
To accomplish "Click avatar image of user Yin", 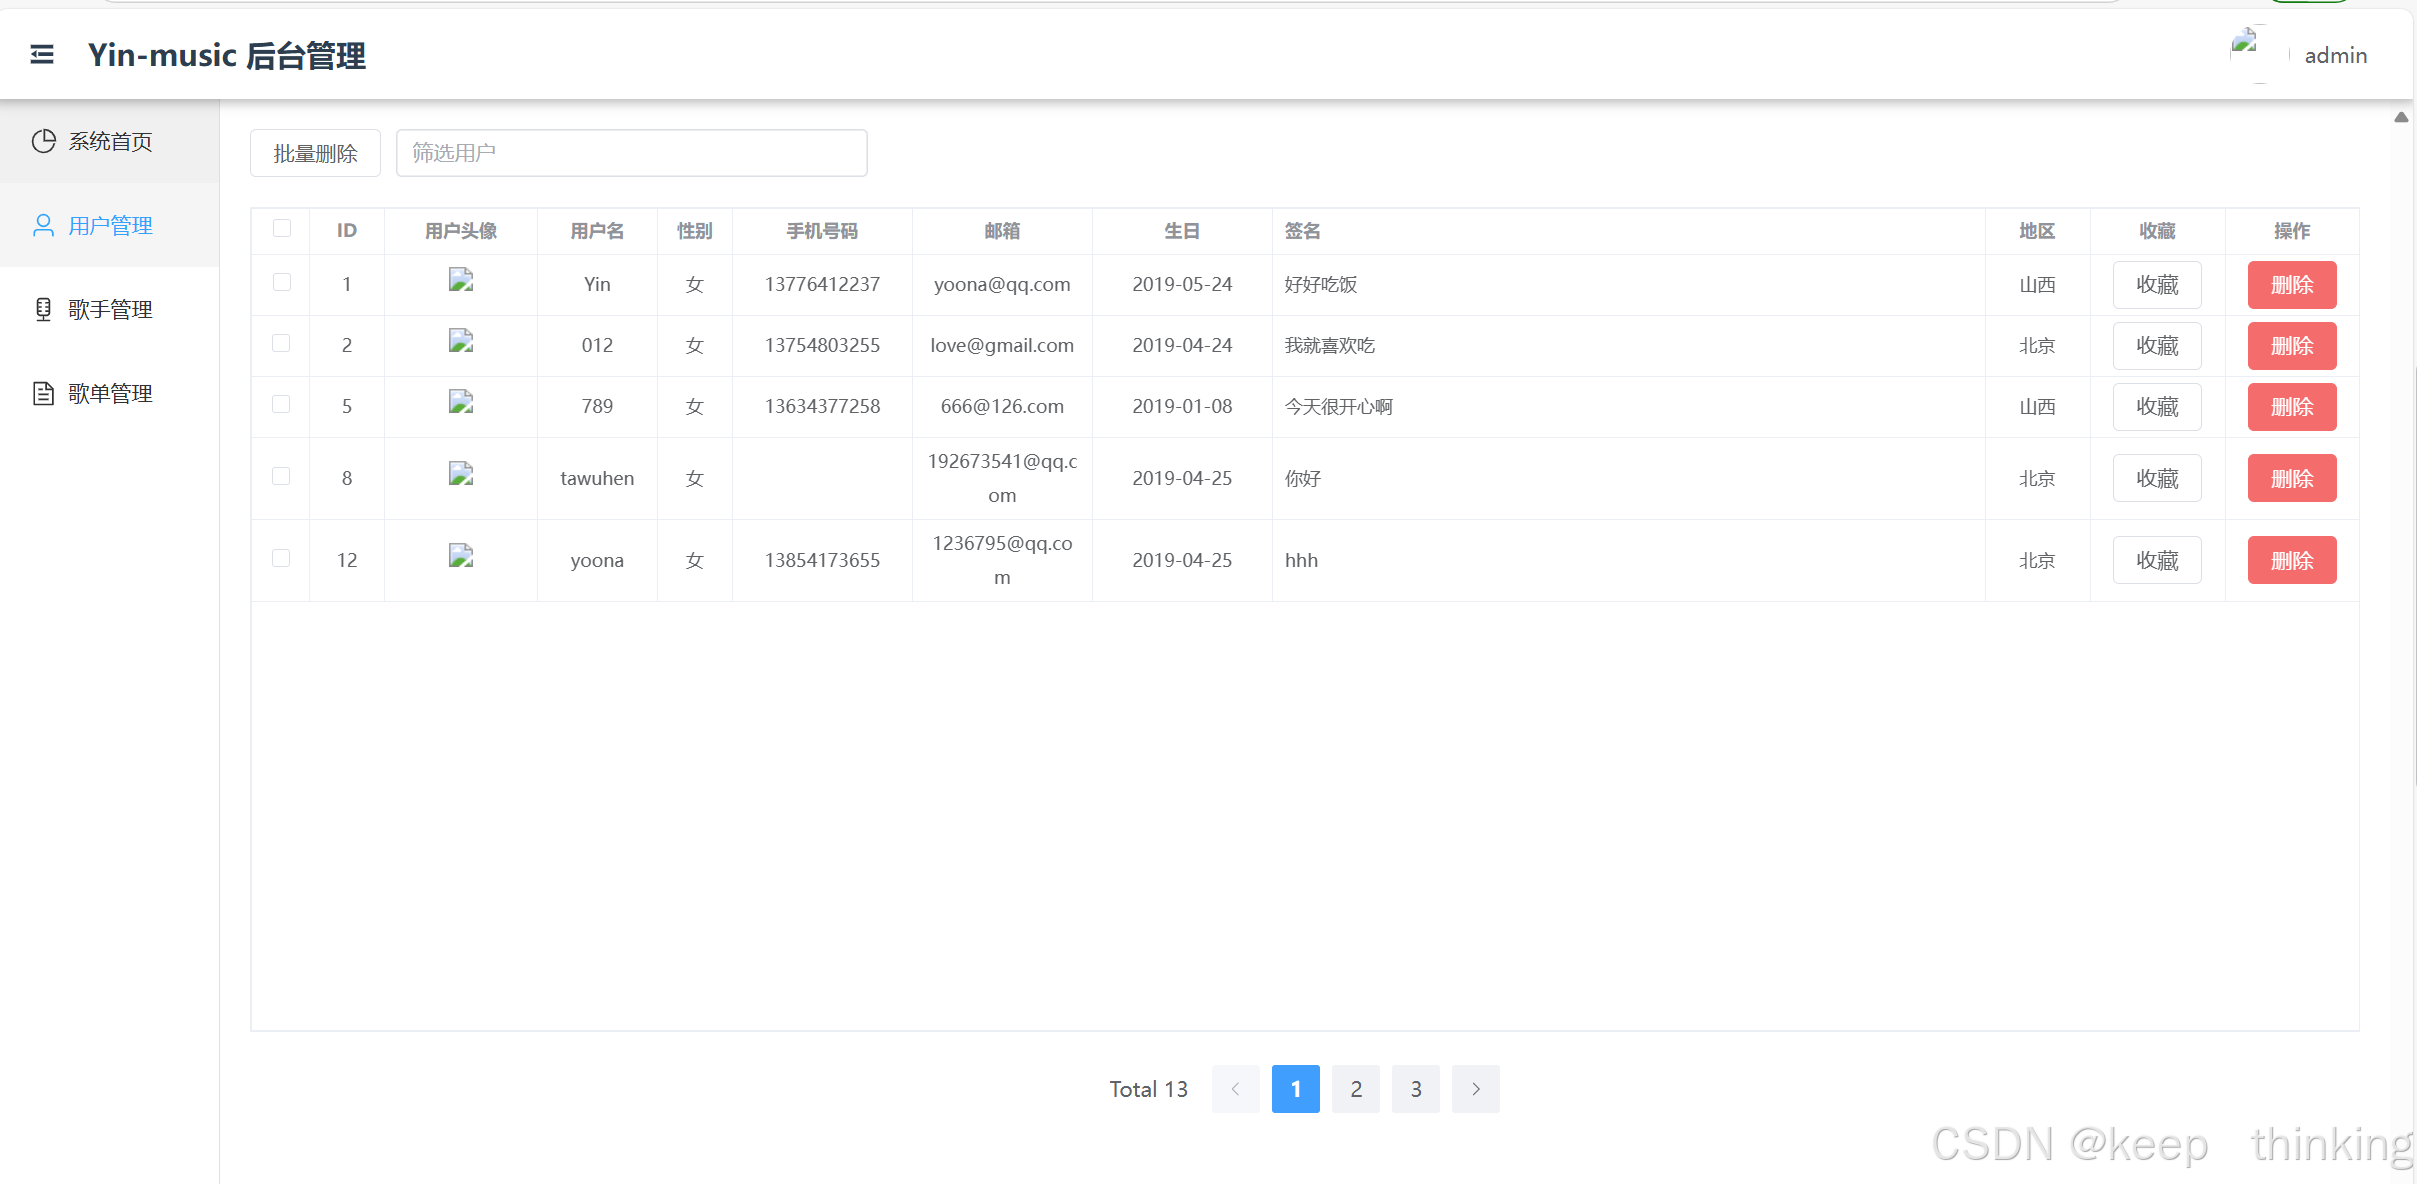I will (x=460, y=281).
